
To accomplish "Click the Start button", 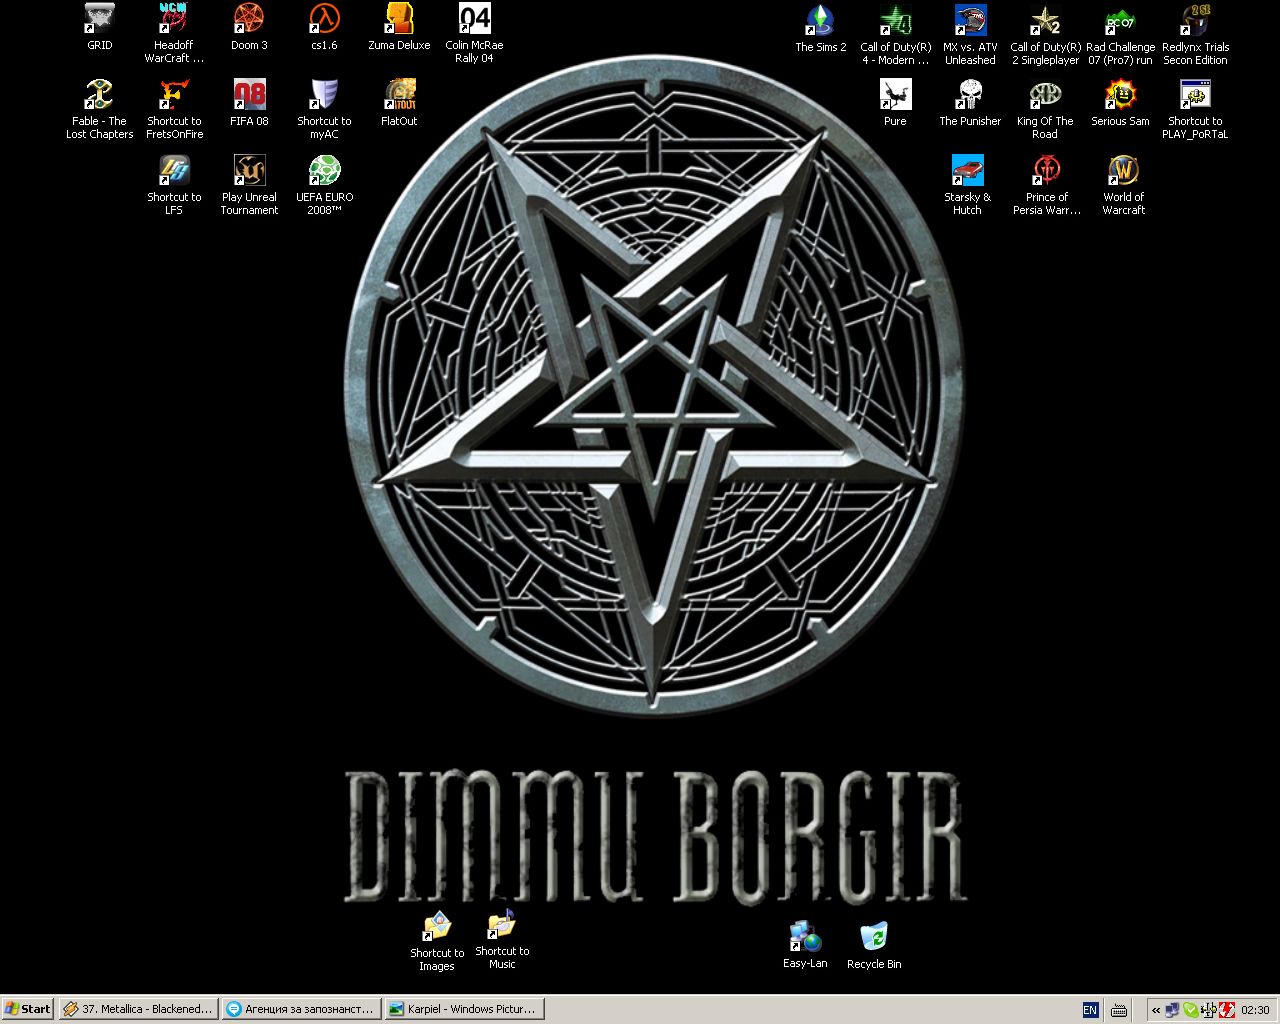I will (27, 1009).
